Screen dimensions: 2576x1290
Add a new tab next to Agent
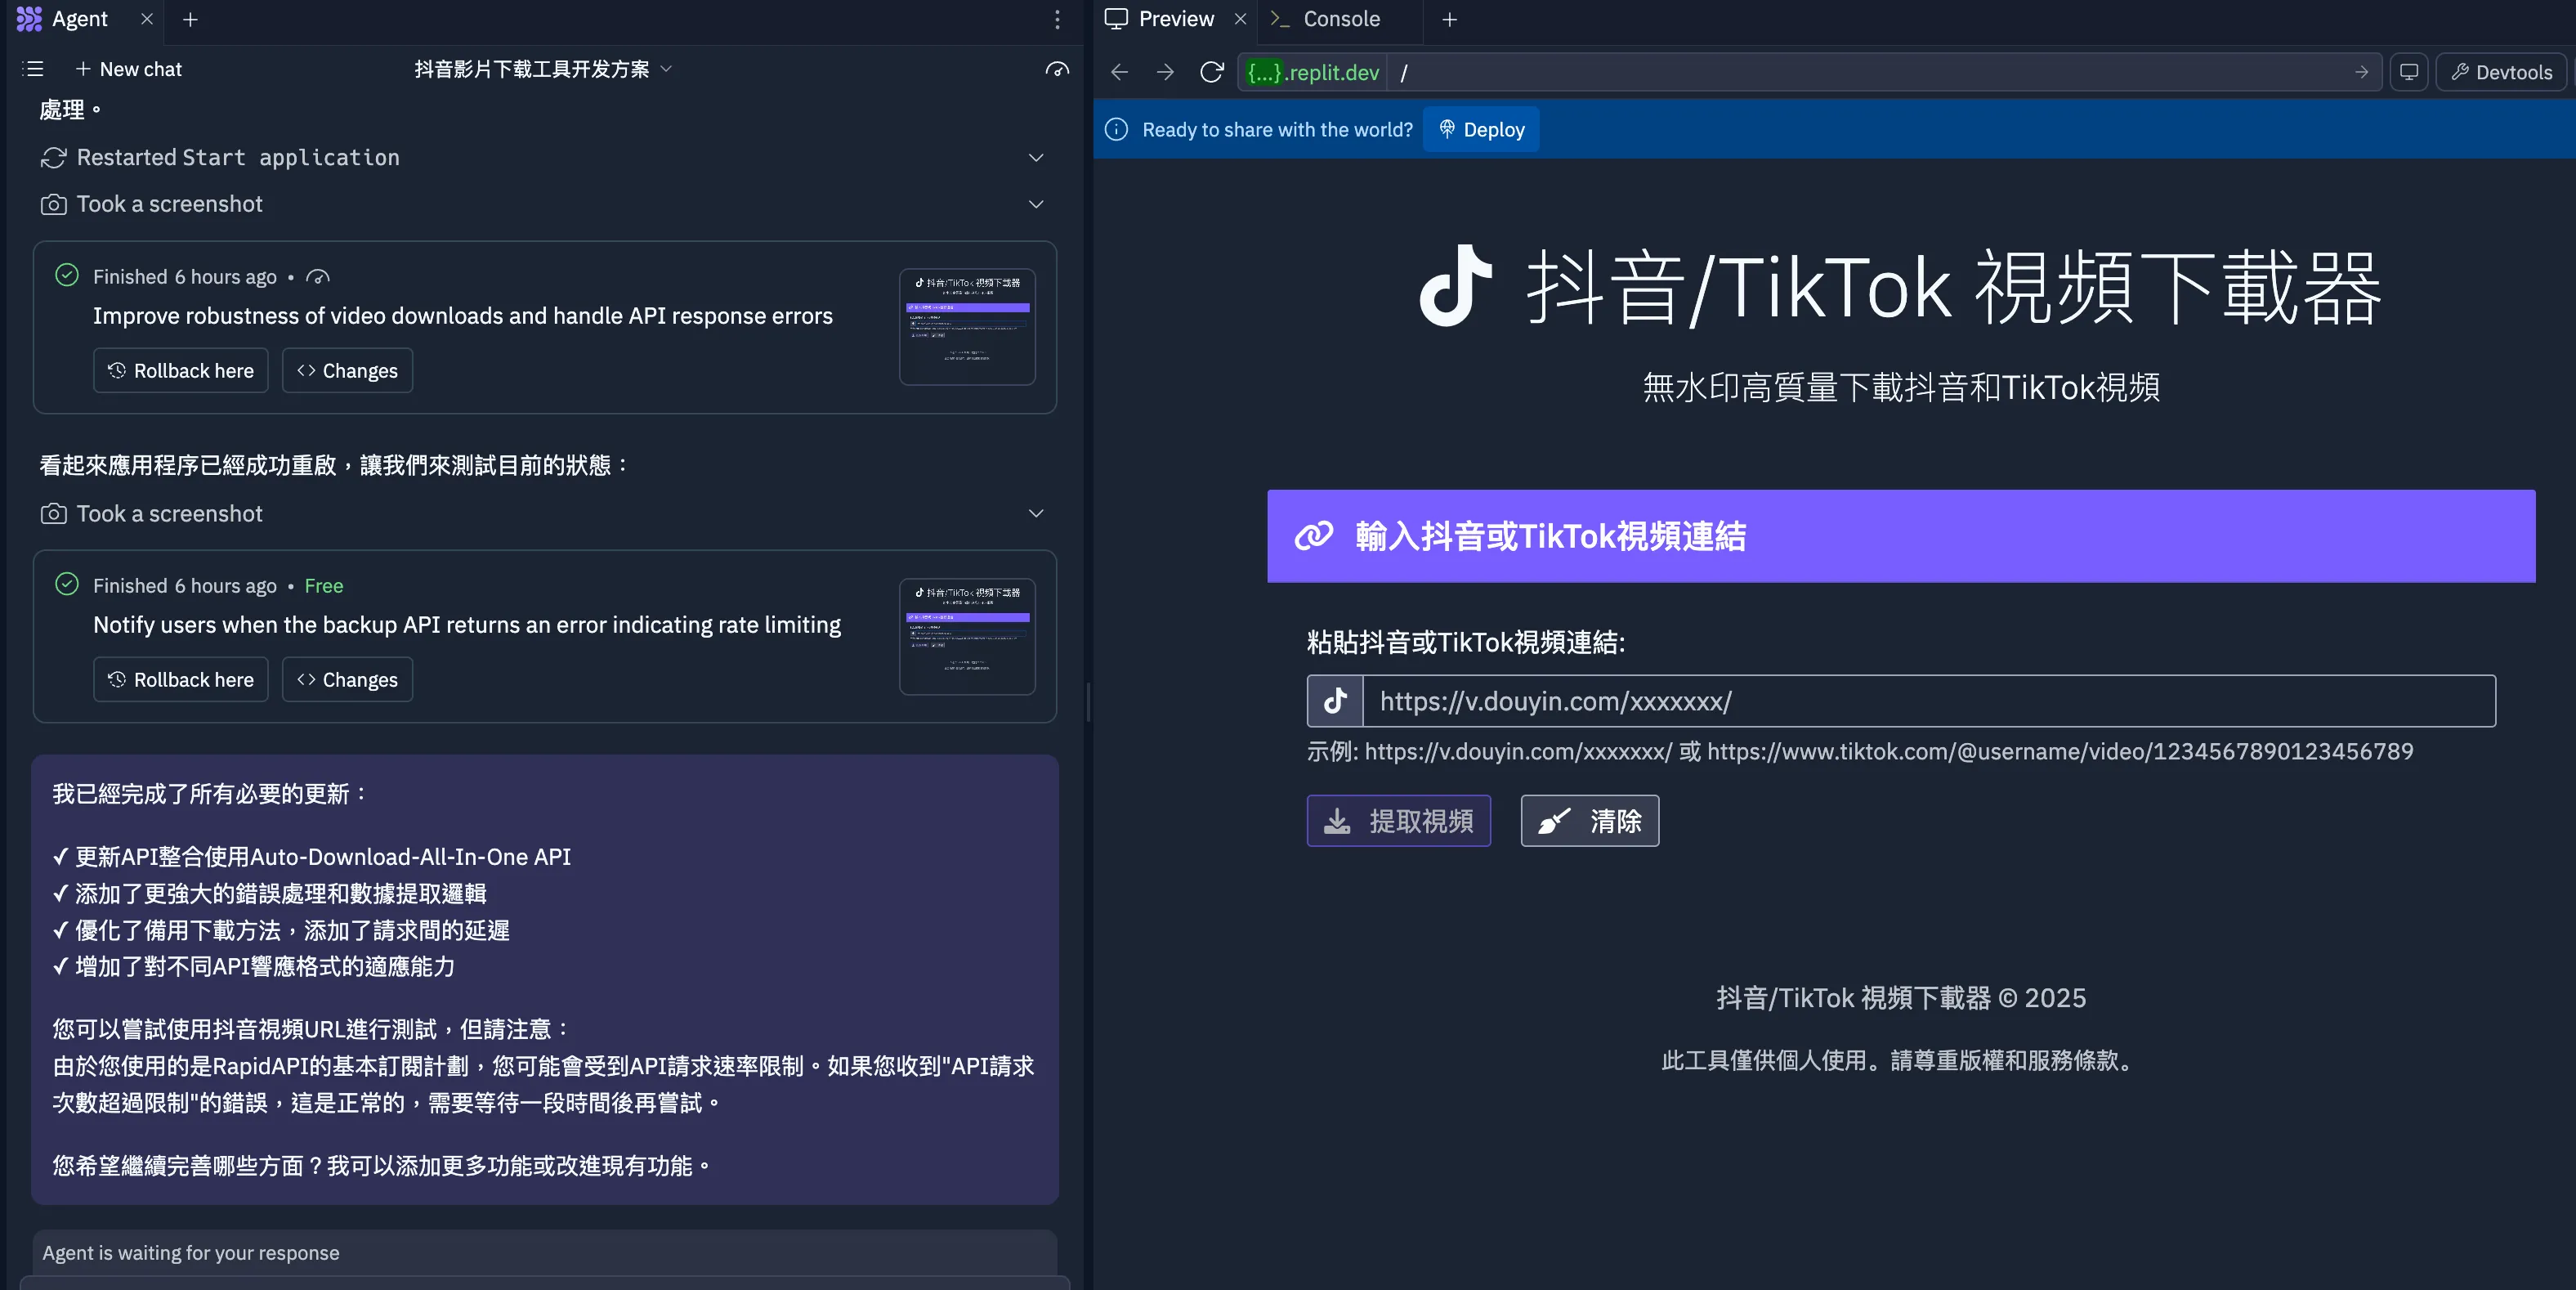tap(190, 19)
